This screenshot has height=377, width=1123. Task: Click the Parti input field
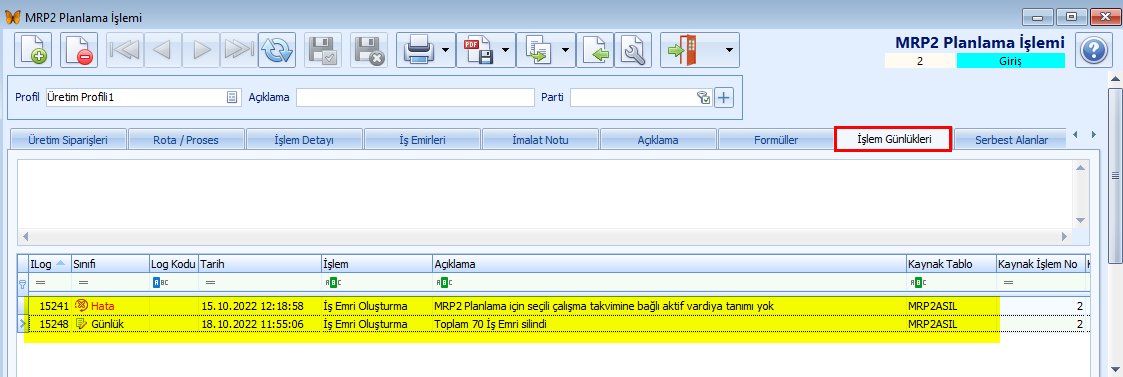pos(641,97)
